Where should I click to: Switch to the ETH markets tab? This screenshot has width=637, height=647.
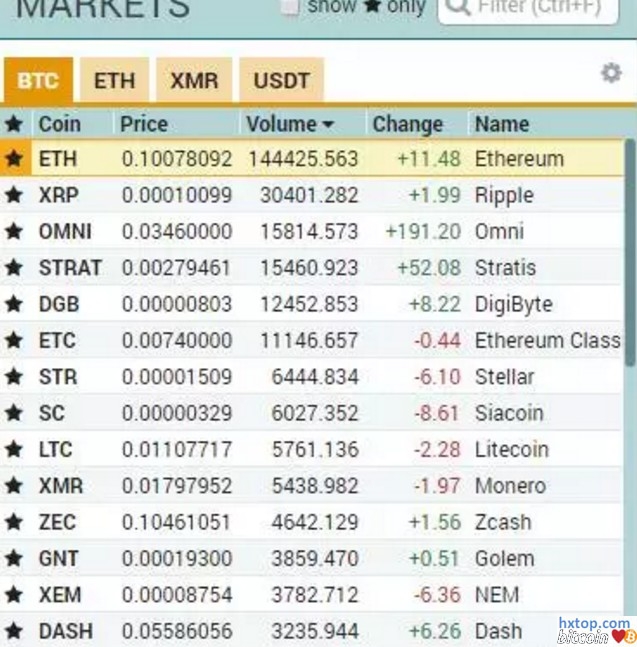coord(114,80)
